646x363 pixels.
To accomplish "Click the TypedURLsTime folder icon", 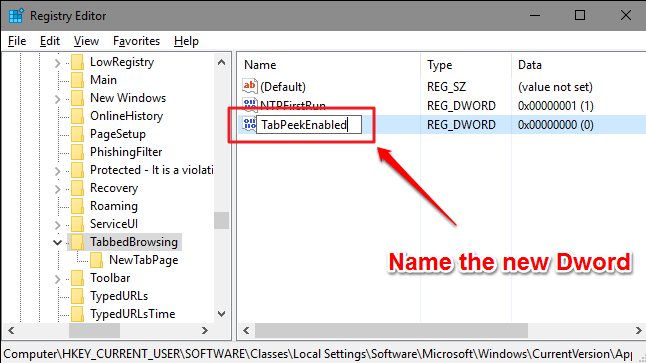I will 77,314.
